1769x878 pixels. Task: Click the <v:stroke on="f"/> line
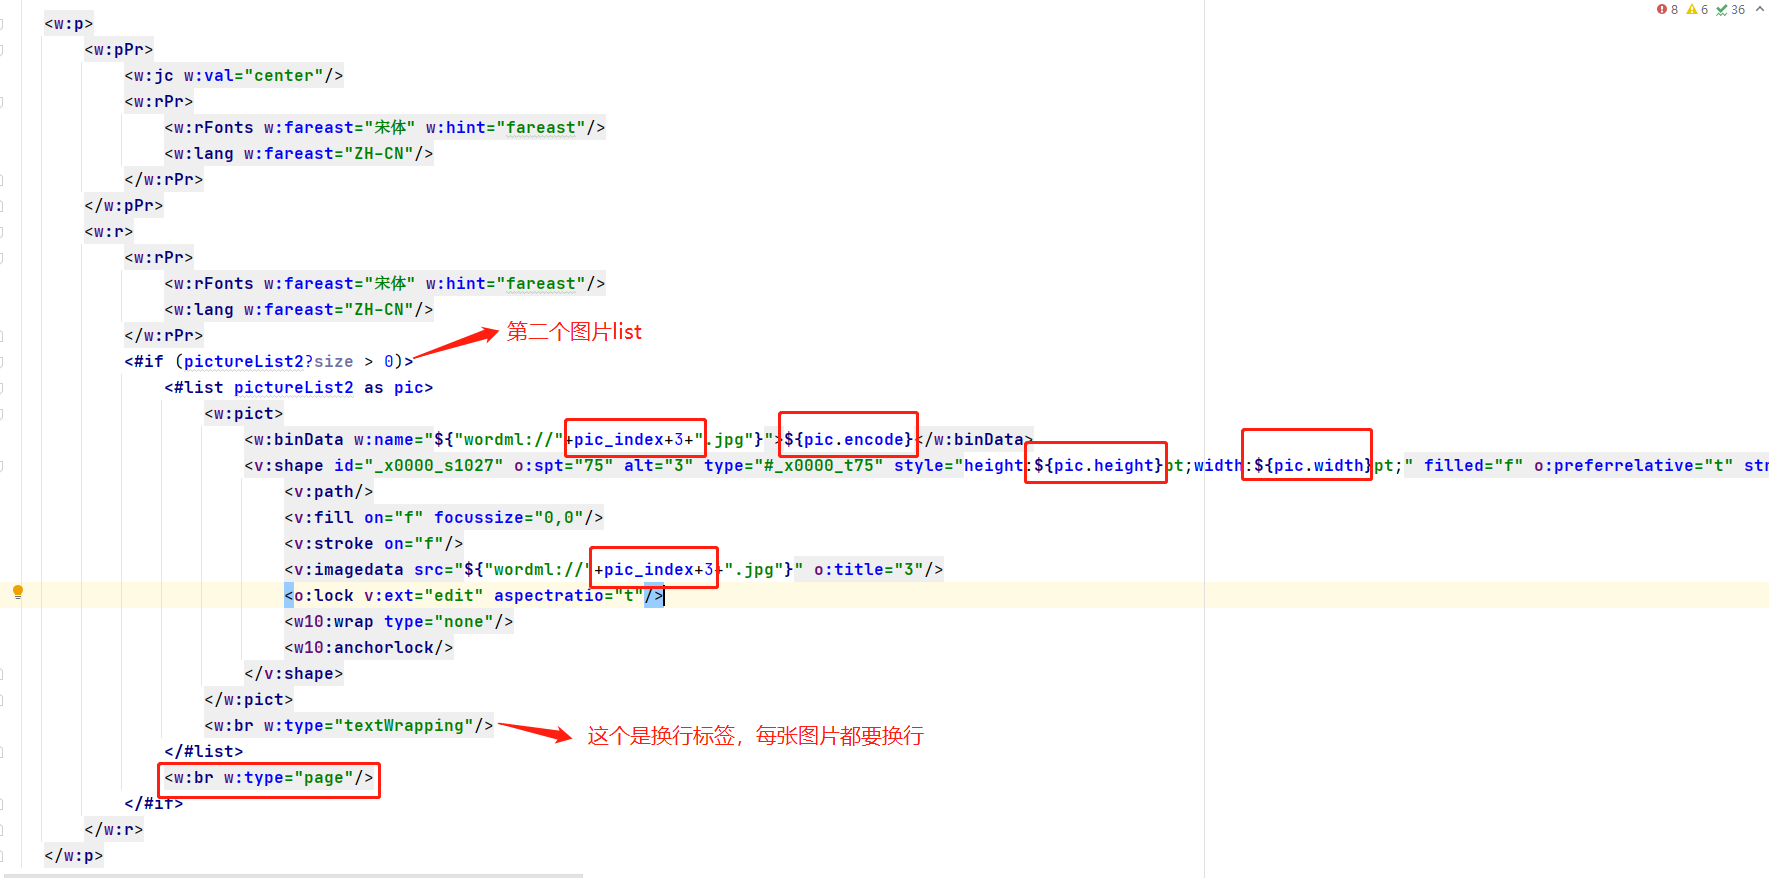pyautogui.click(x=374, y=543)
